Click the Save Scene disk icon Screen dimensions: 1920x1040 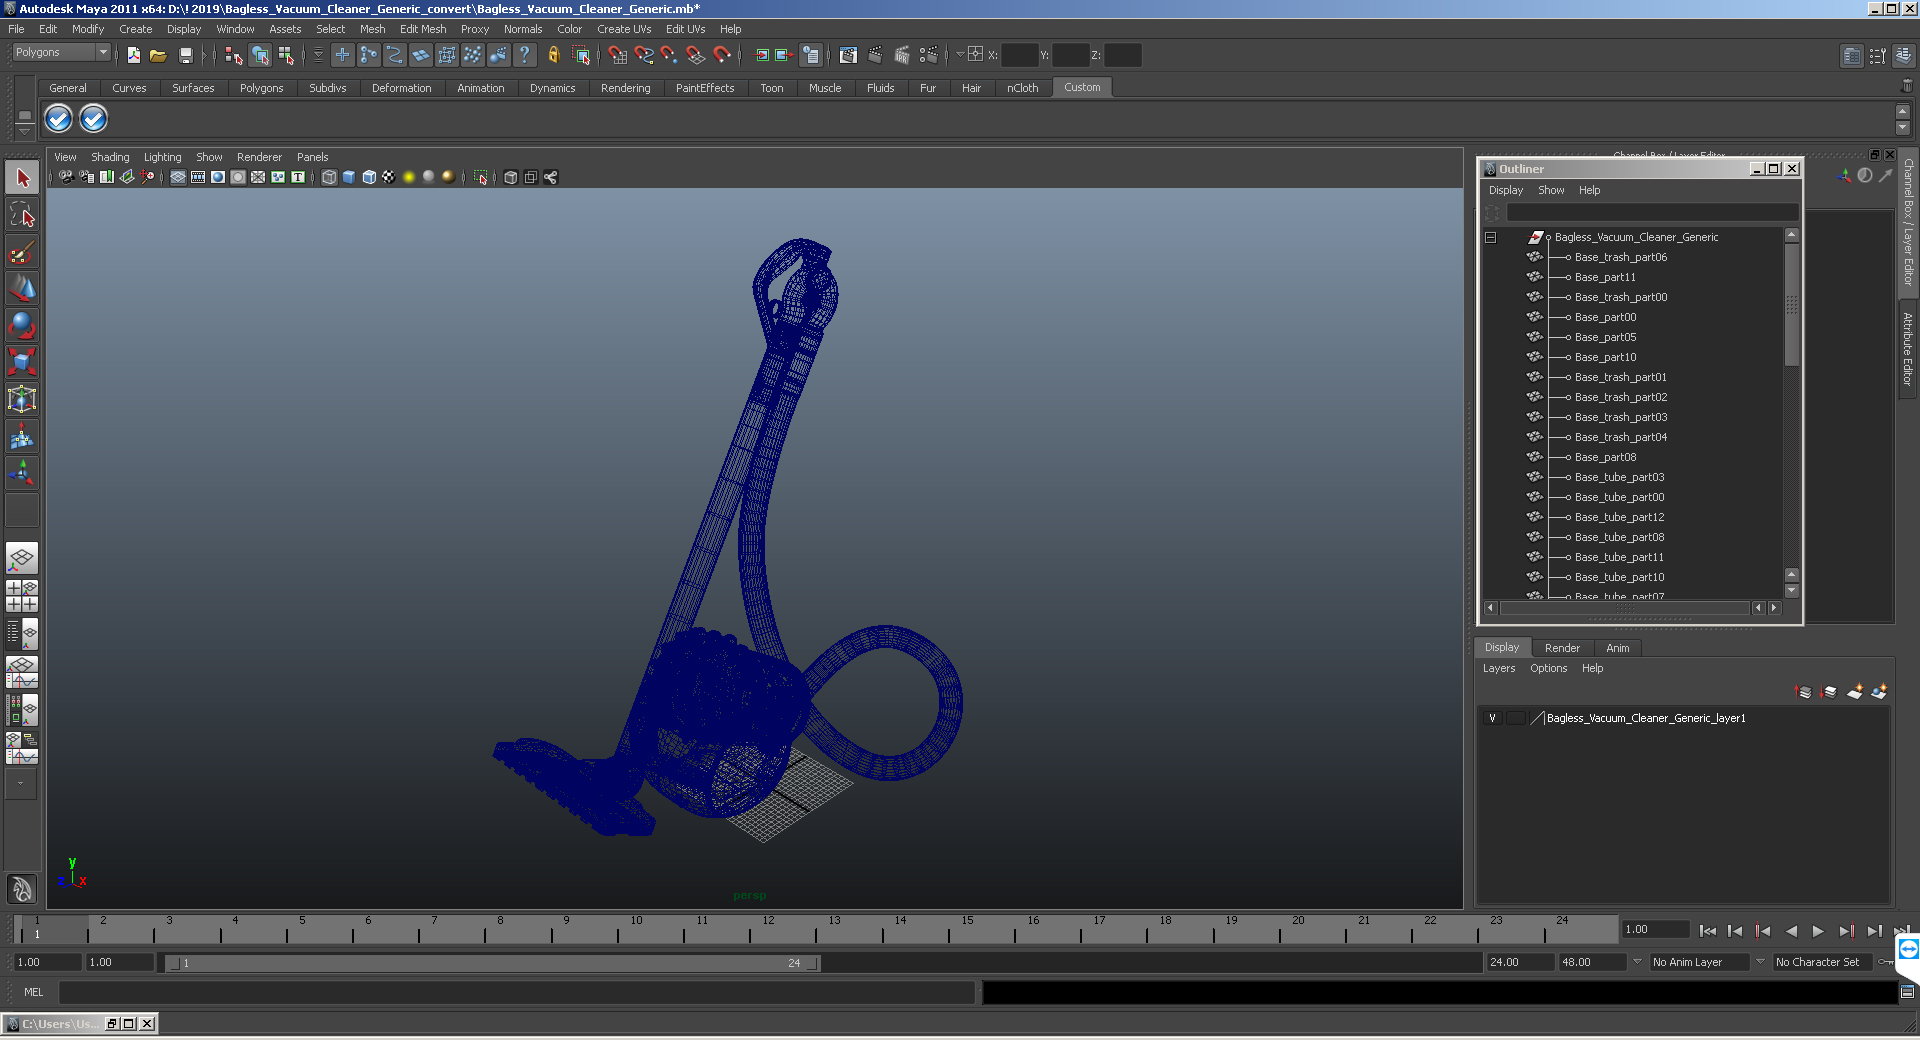point(185,55)
